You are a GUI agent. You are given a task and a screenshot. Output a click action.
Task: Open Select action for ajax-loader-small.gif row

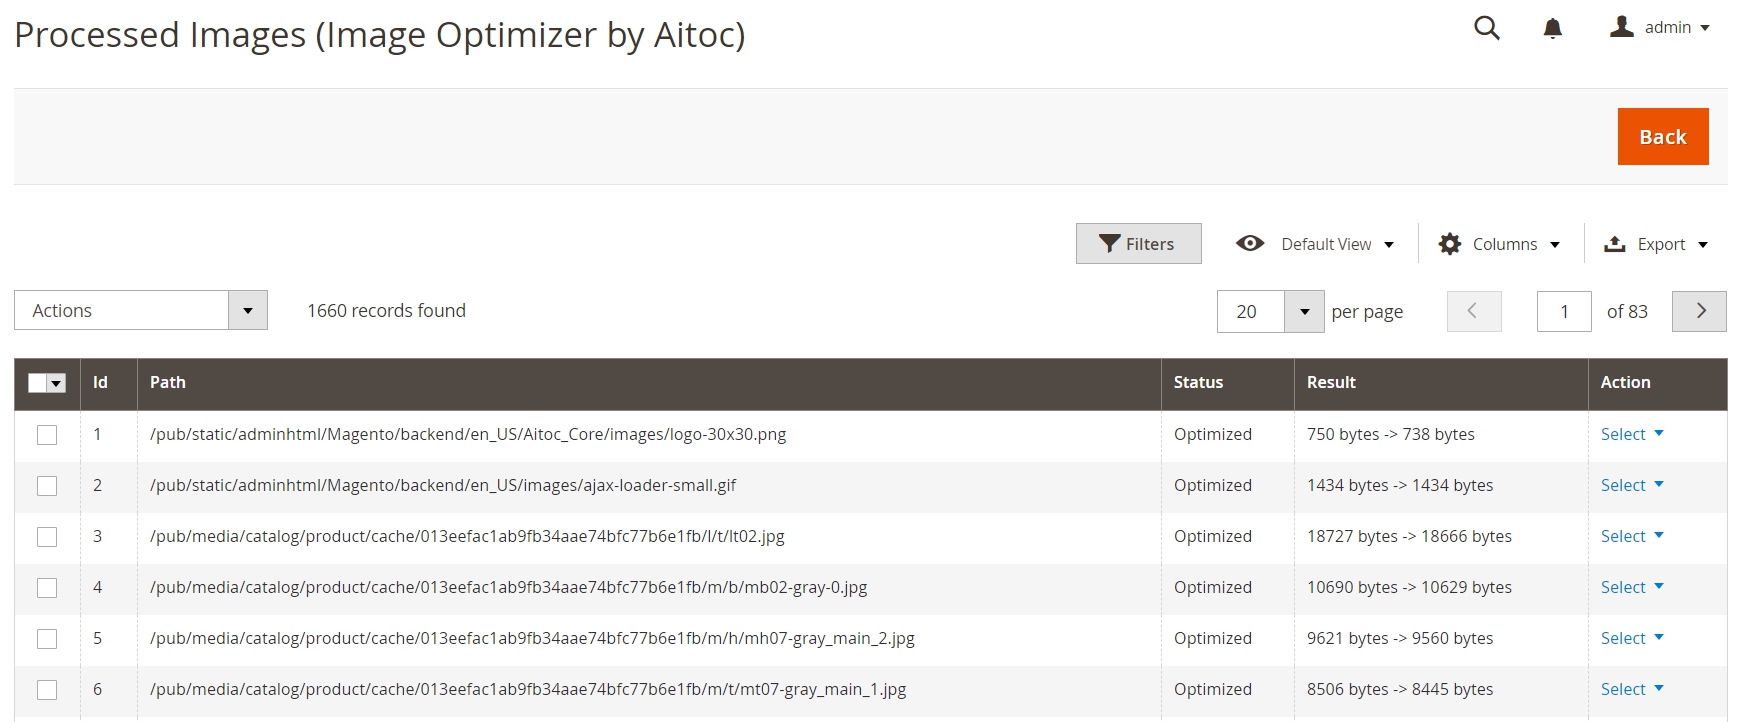coord(1632,485)
